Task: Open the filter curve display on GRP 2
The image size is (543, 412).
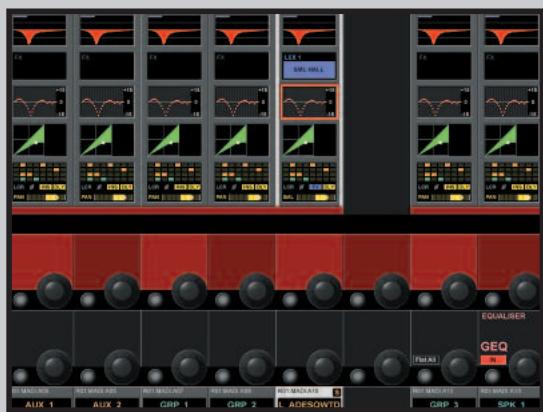Action: click(242, 31)
